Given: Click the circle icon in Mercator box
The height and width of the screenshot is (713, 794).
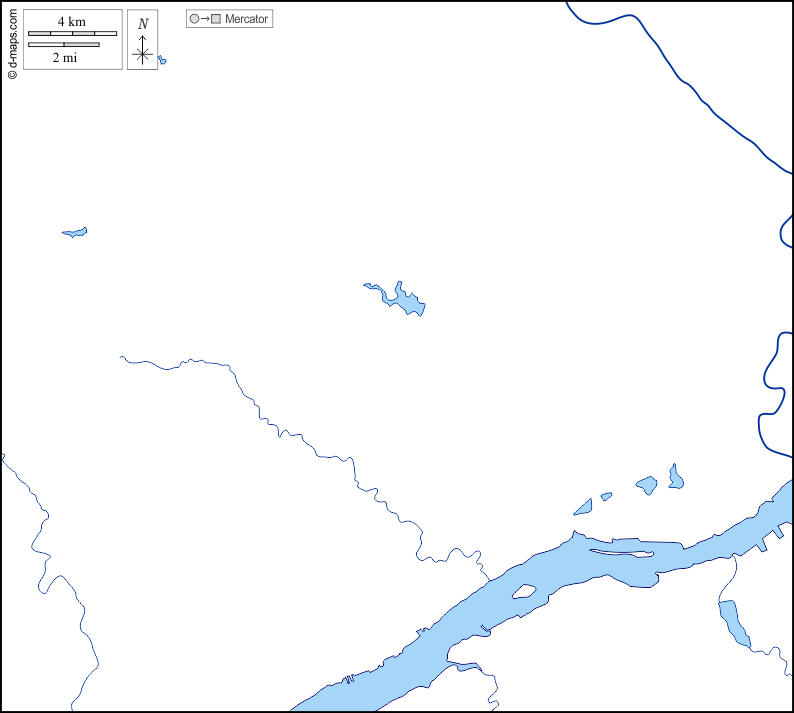Looking at the screenshot, I should coord(194,19).
